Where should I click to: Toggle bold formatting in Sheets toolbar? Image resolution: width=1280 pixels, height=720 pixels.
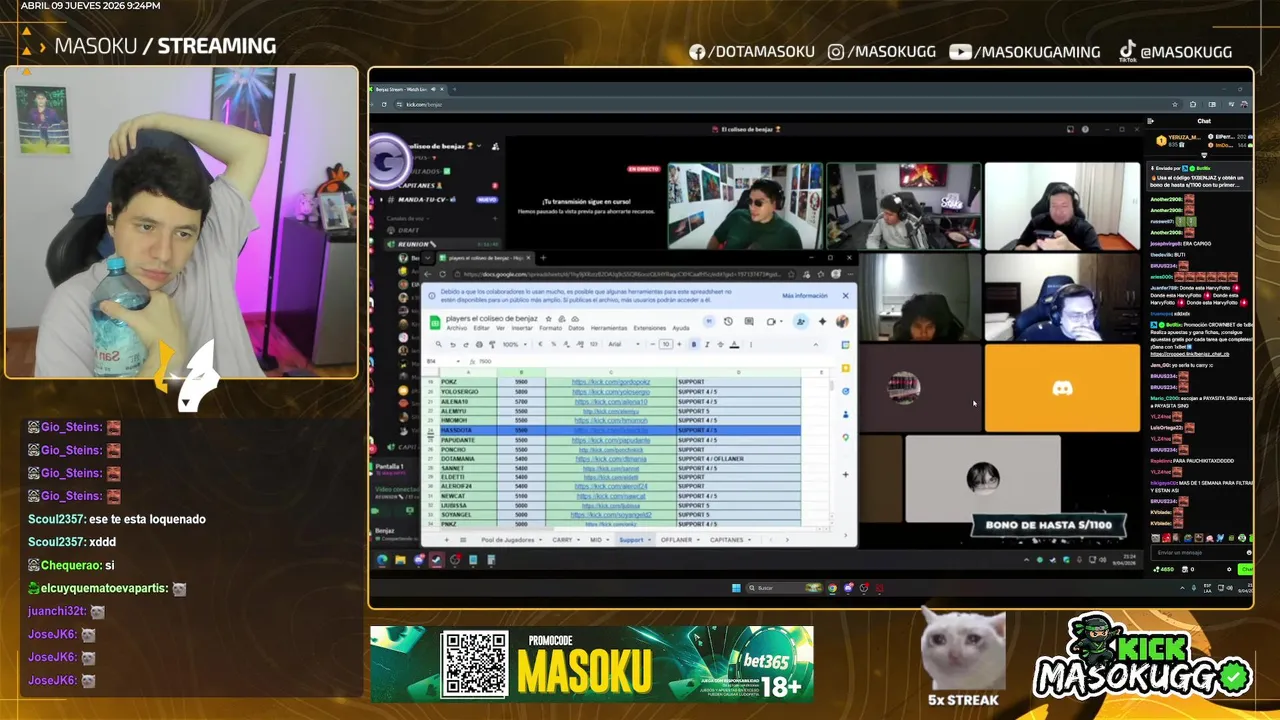694,344
